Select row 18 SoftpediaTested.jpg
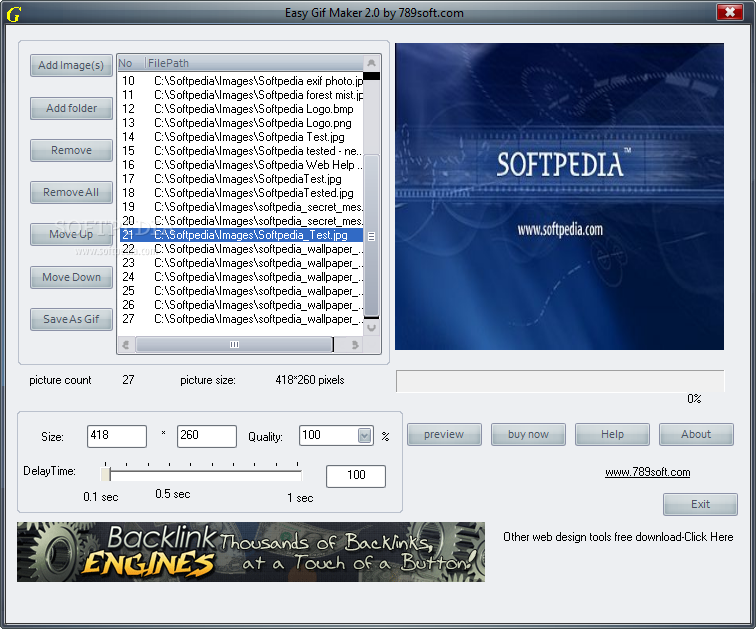The height and width of the screenshot is (629, 756). coord(241,193)
